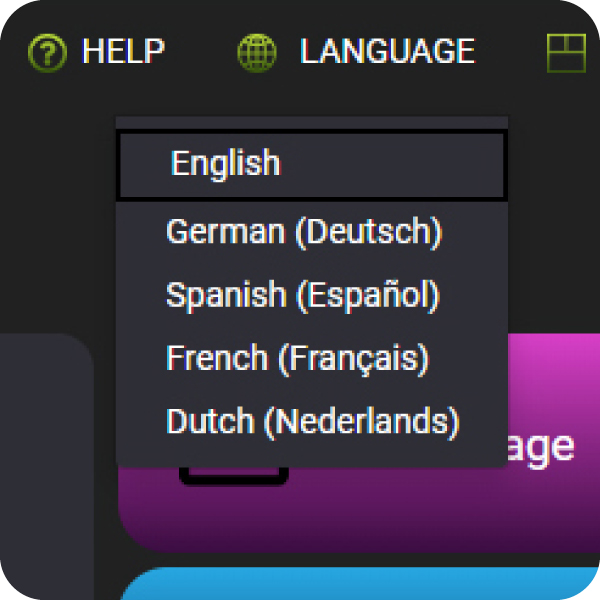Choose German (Deutsch) language option
This screenshot has height=600, width=600.
pos(304,232)
